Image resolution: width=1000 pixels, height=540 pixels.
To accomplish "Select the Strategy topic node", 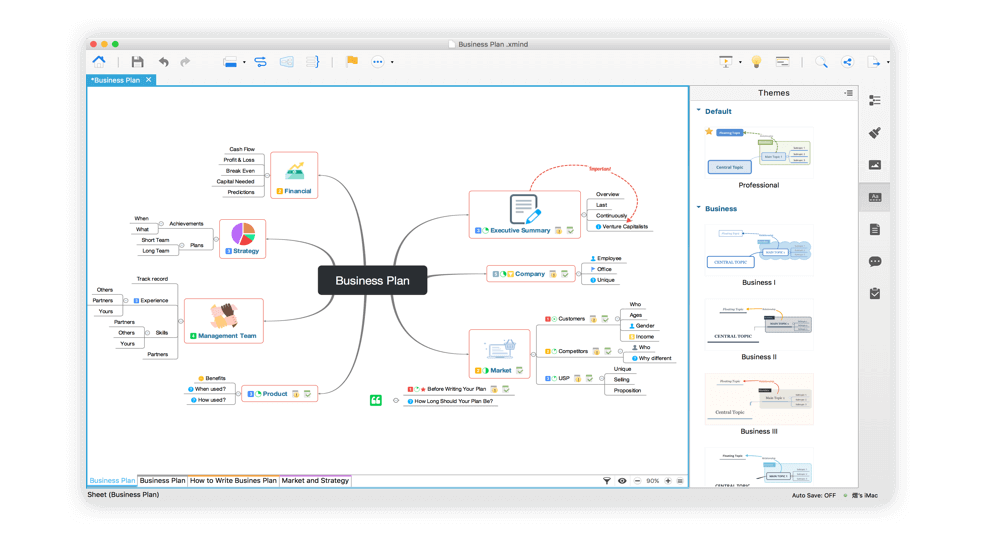I will (242, 239).
